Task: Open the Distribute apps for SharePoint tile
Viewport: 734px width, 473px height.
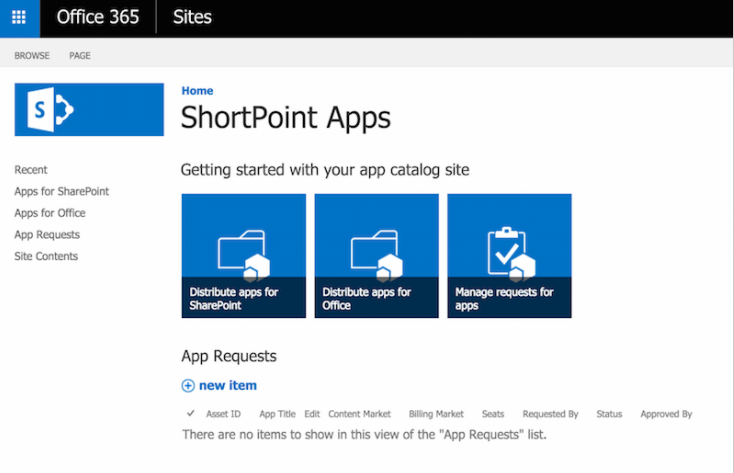Action: click(x=244, y=256)
